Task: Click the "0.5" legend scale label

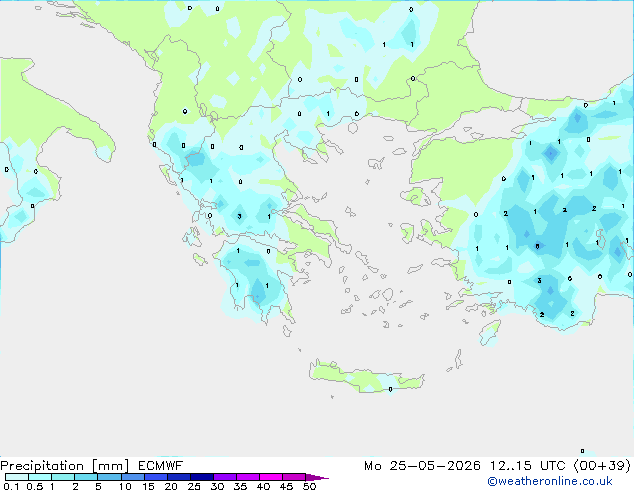Action: point(35,486)
